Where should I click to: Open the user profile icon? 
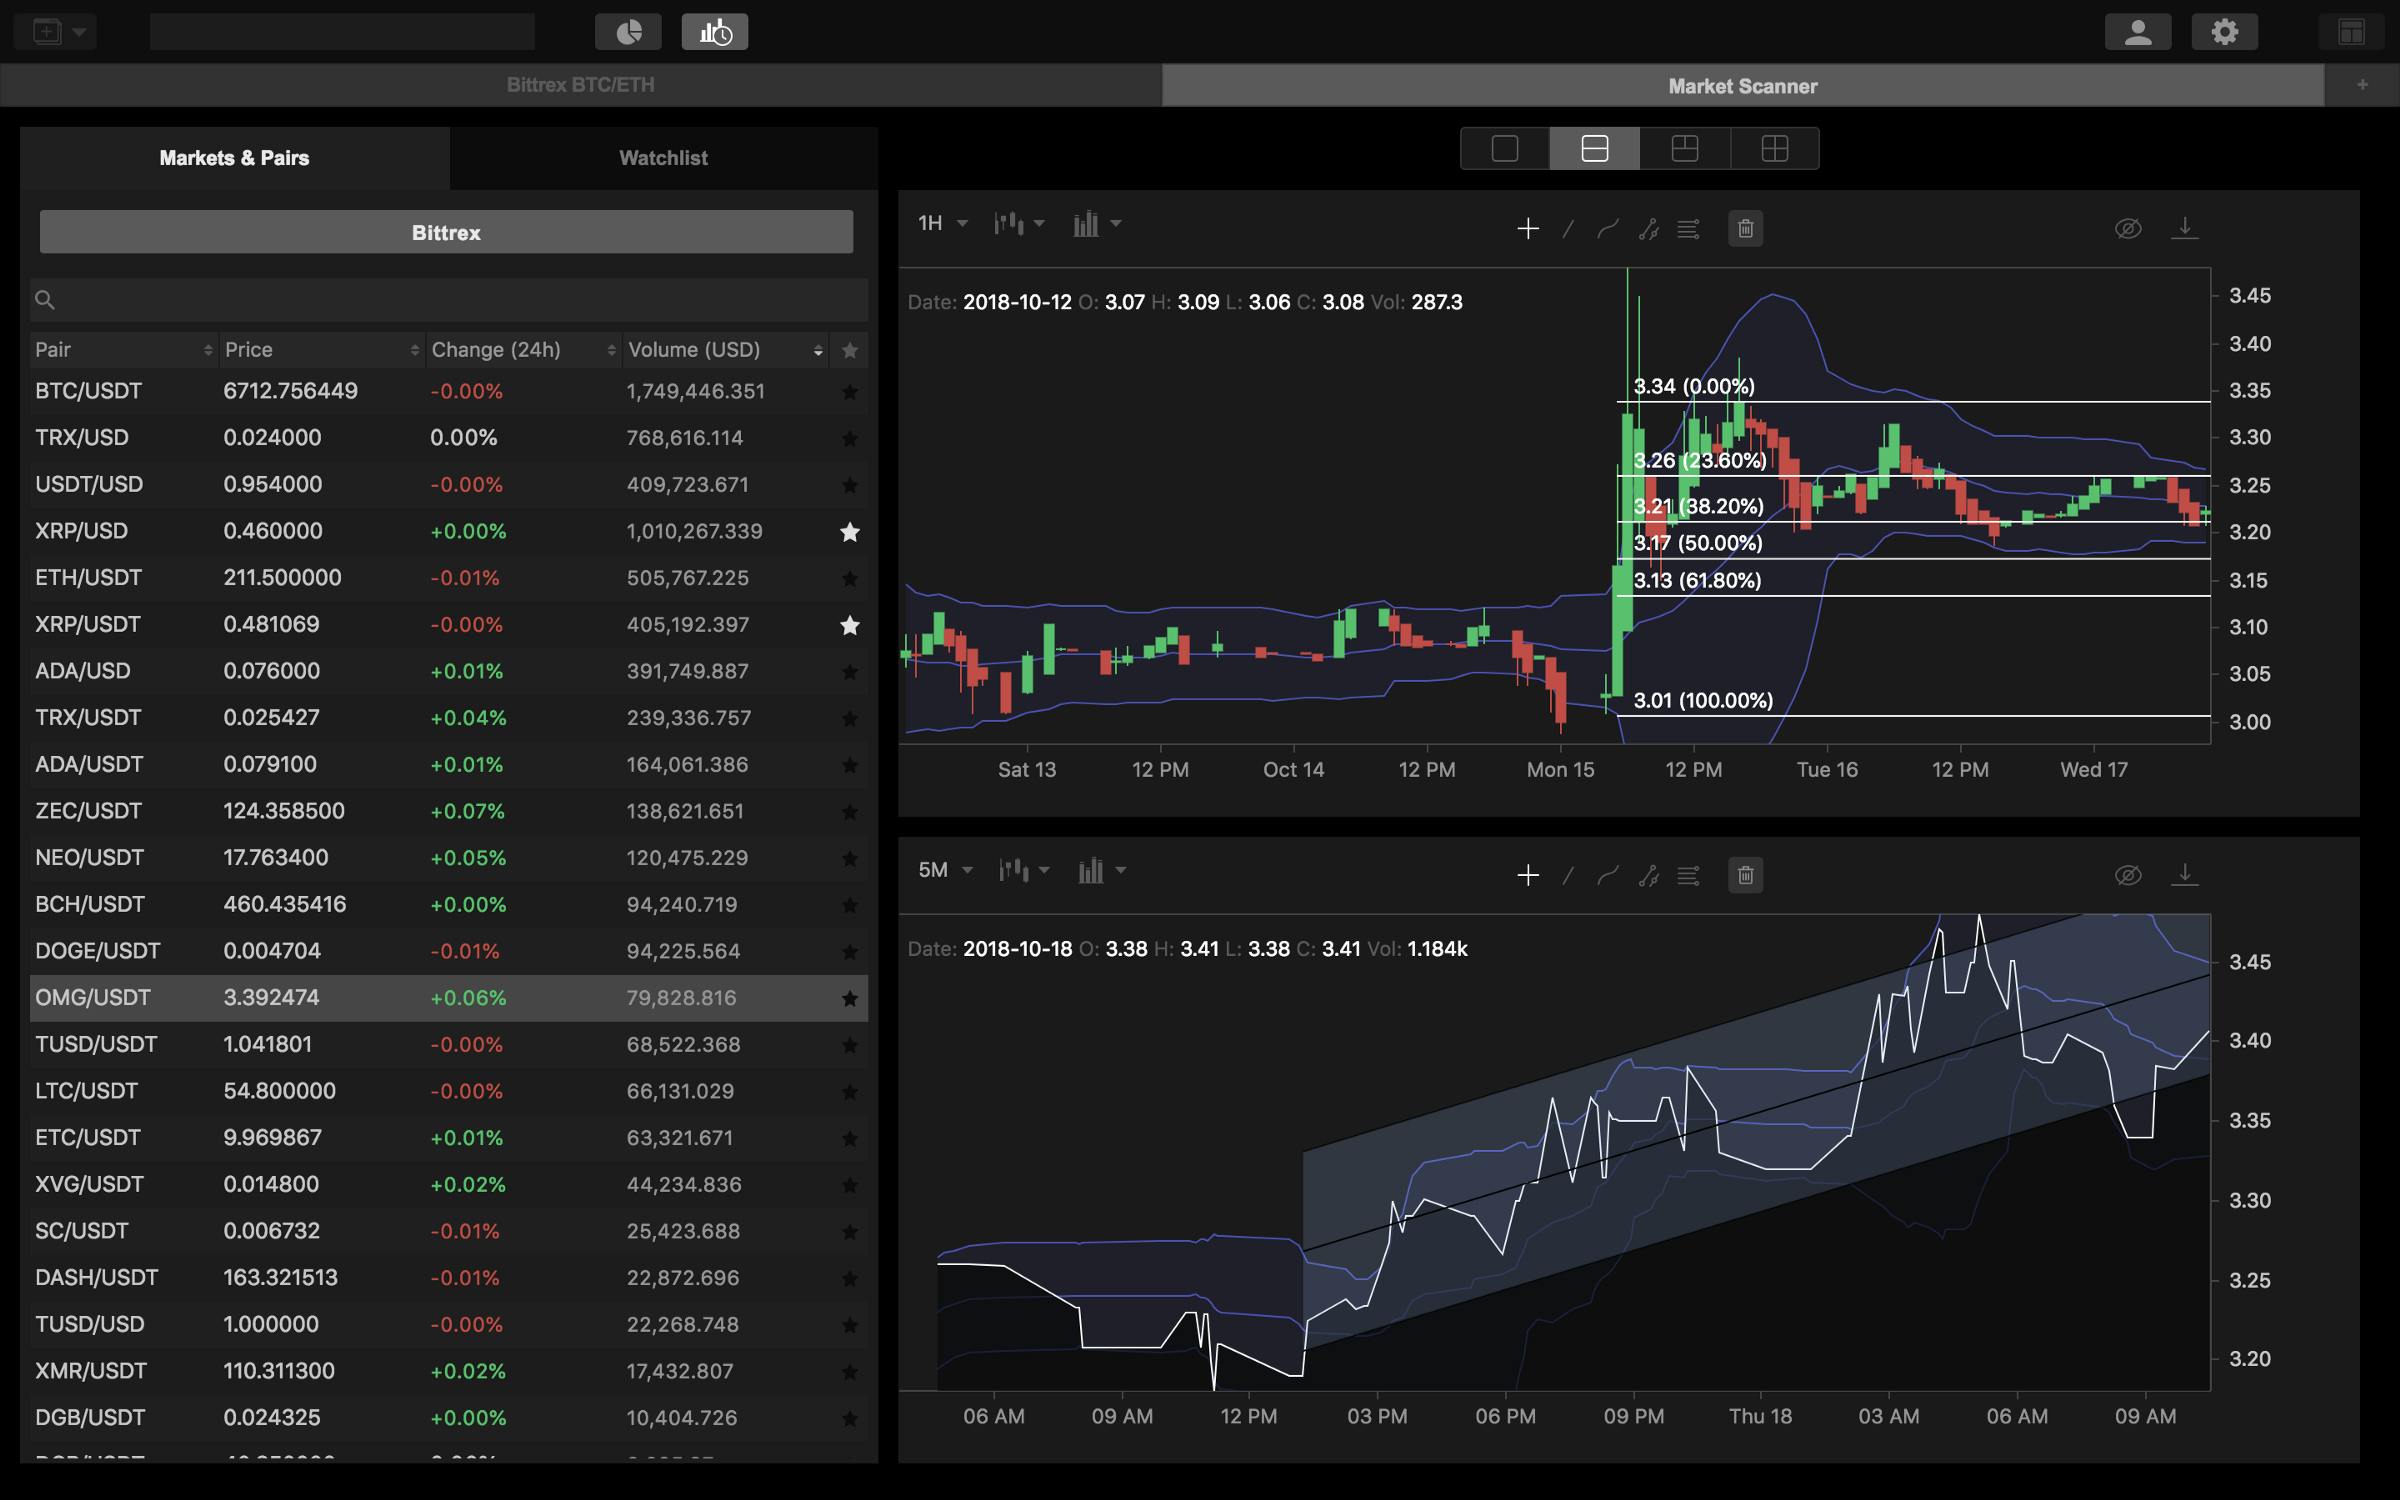[x=2139, y=31]
